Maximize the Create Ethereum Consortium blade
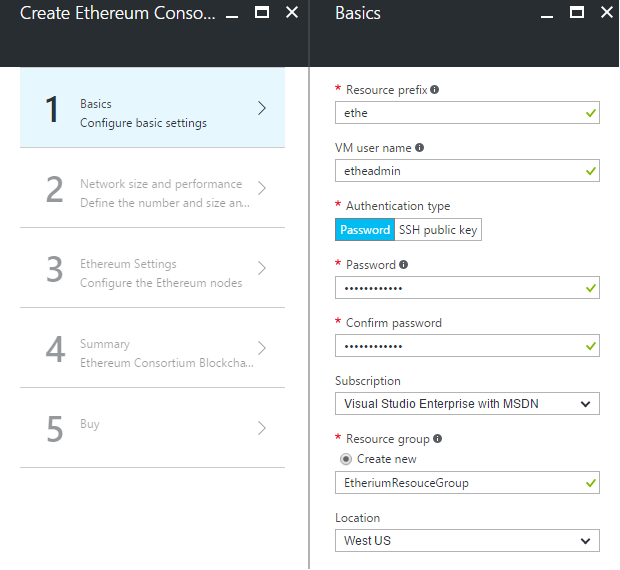 pos(262,13)
